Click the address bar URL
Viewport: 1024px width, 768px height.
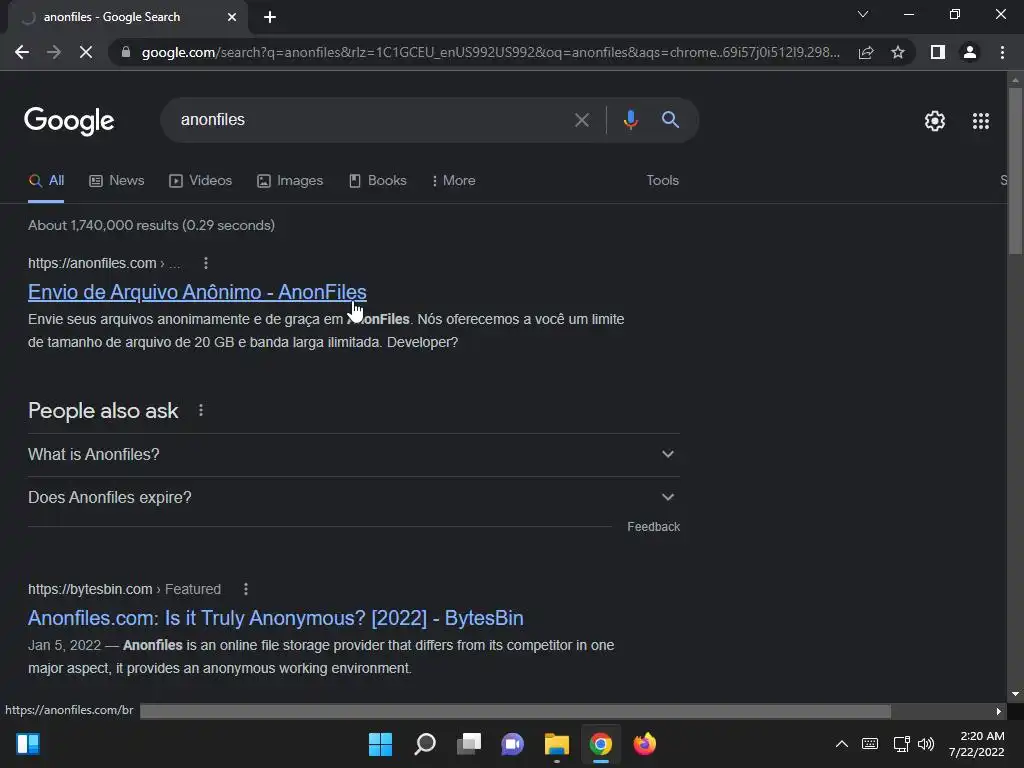pyautogui.click(x=490, y=52)
